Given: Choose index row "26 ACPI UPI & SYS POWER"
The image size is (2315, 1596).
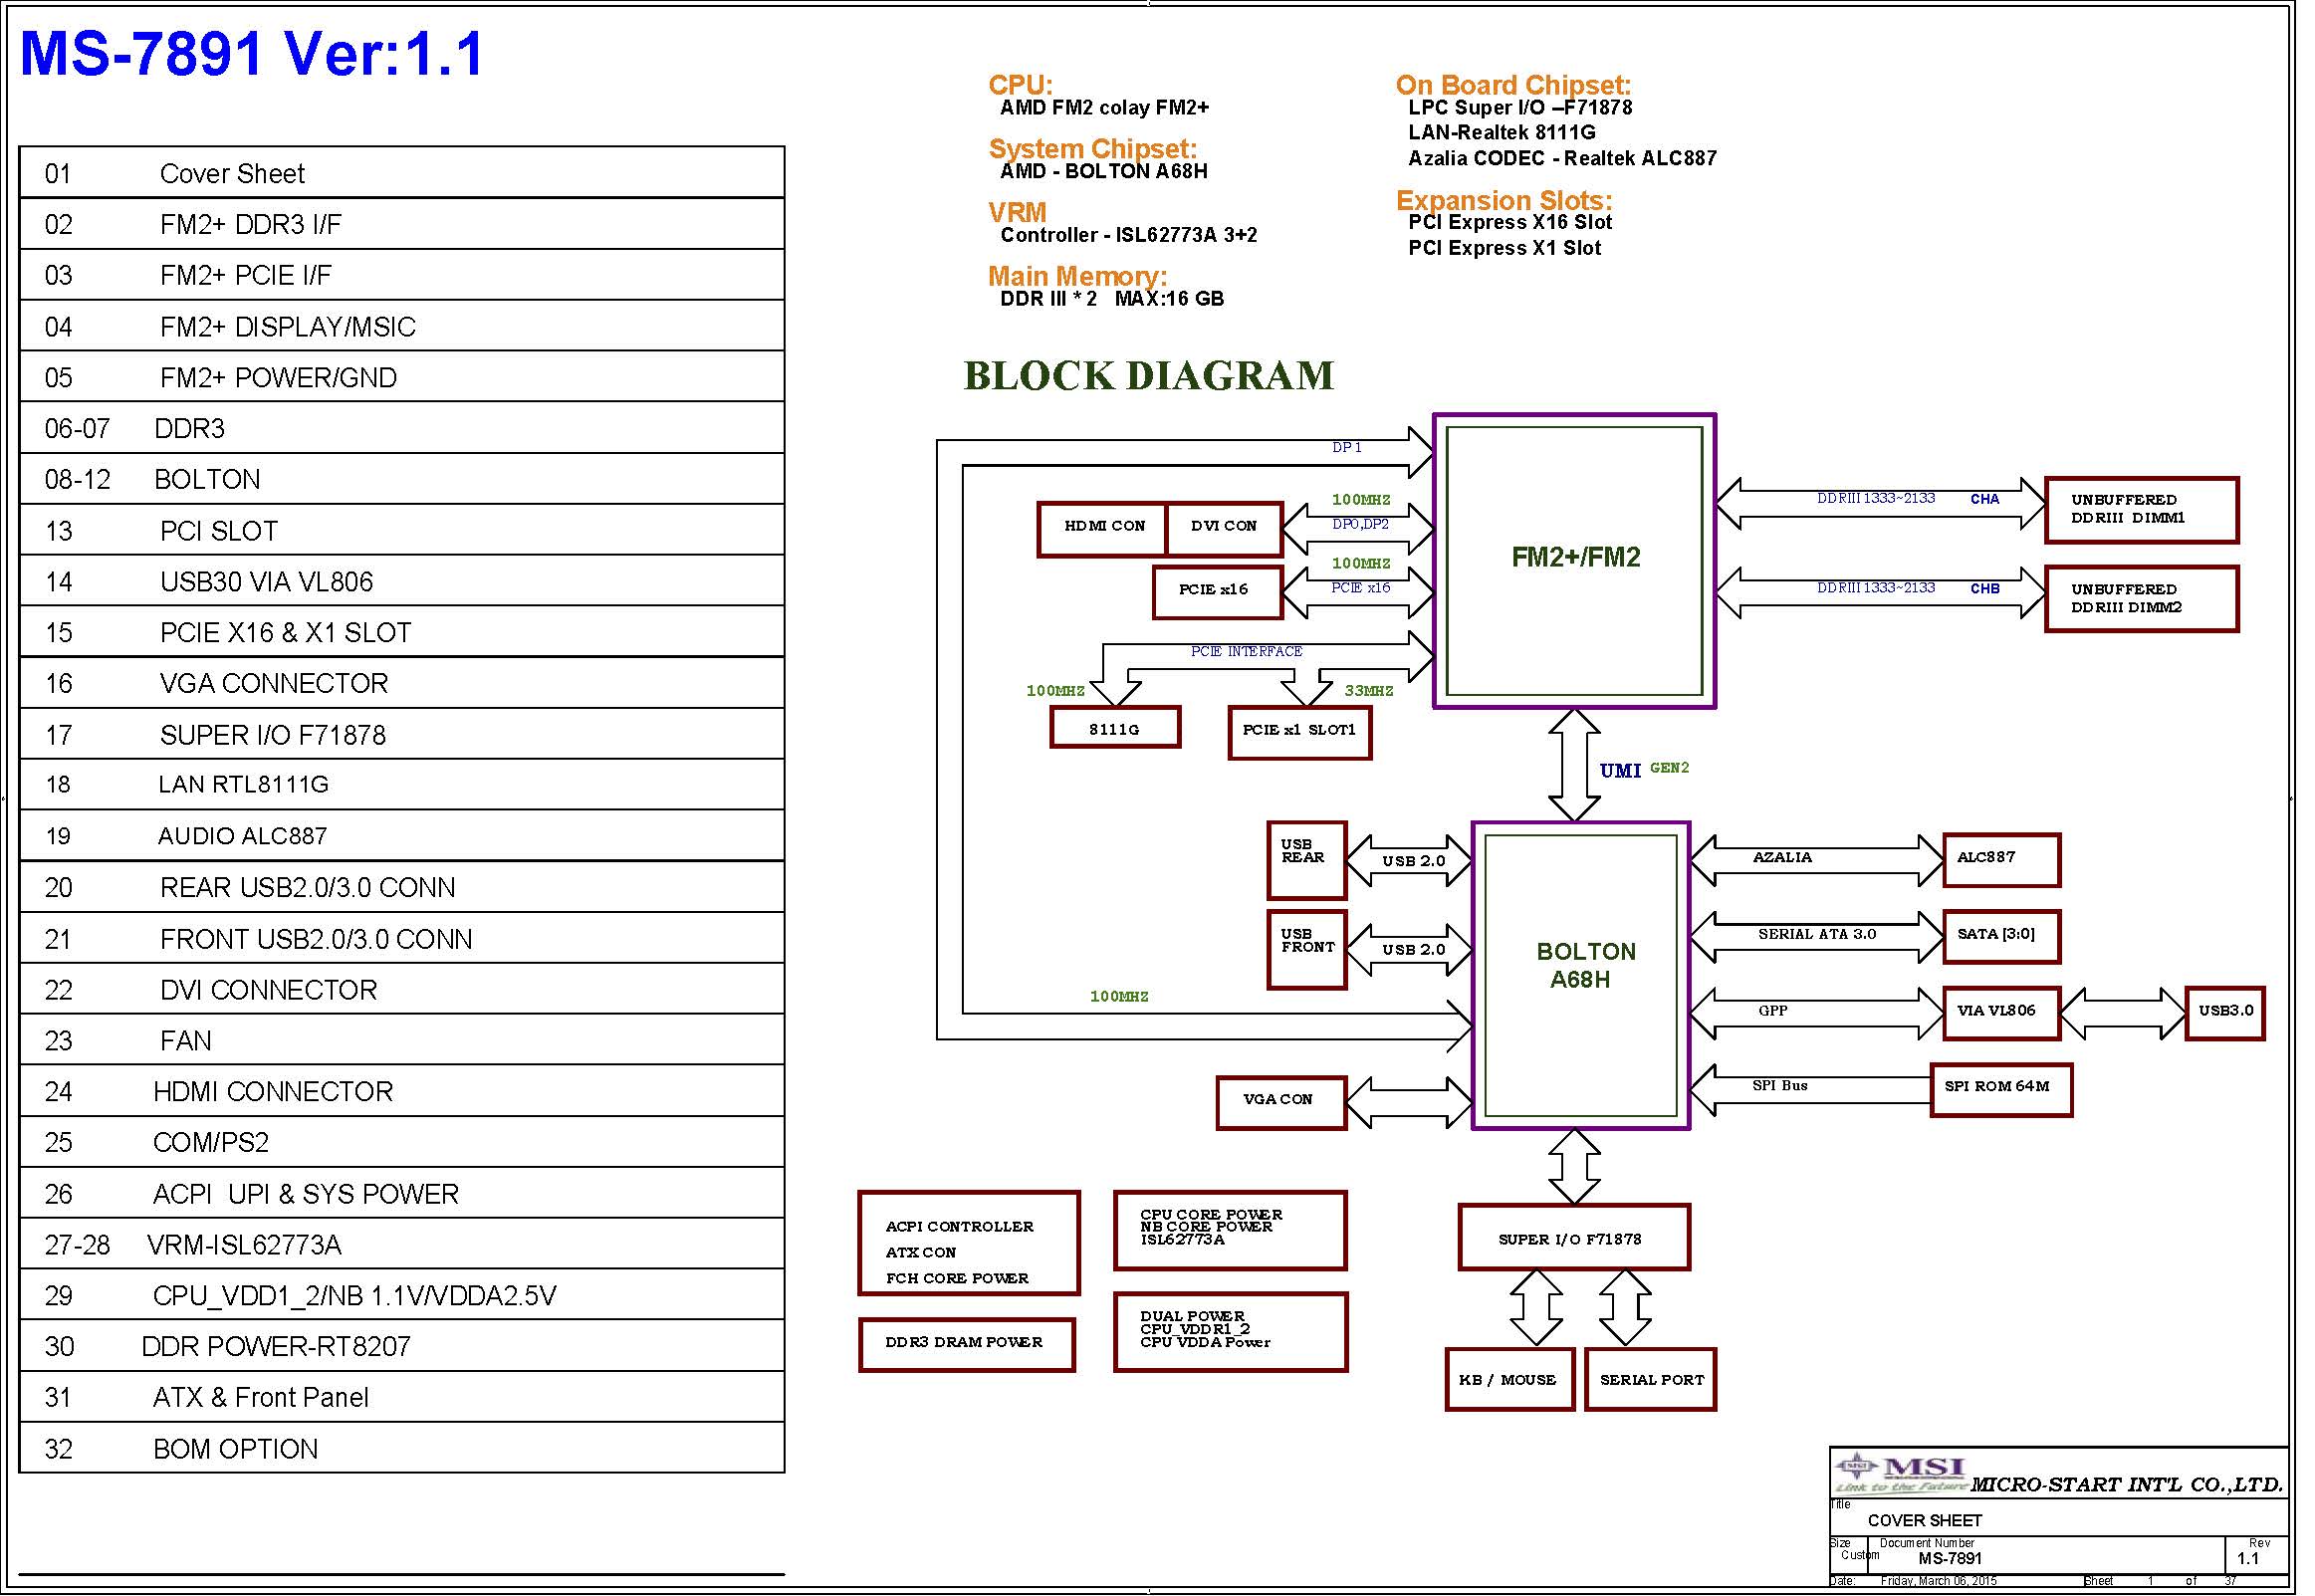Looking at the screenshot, I should [x=402, y=1193].
